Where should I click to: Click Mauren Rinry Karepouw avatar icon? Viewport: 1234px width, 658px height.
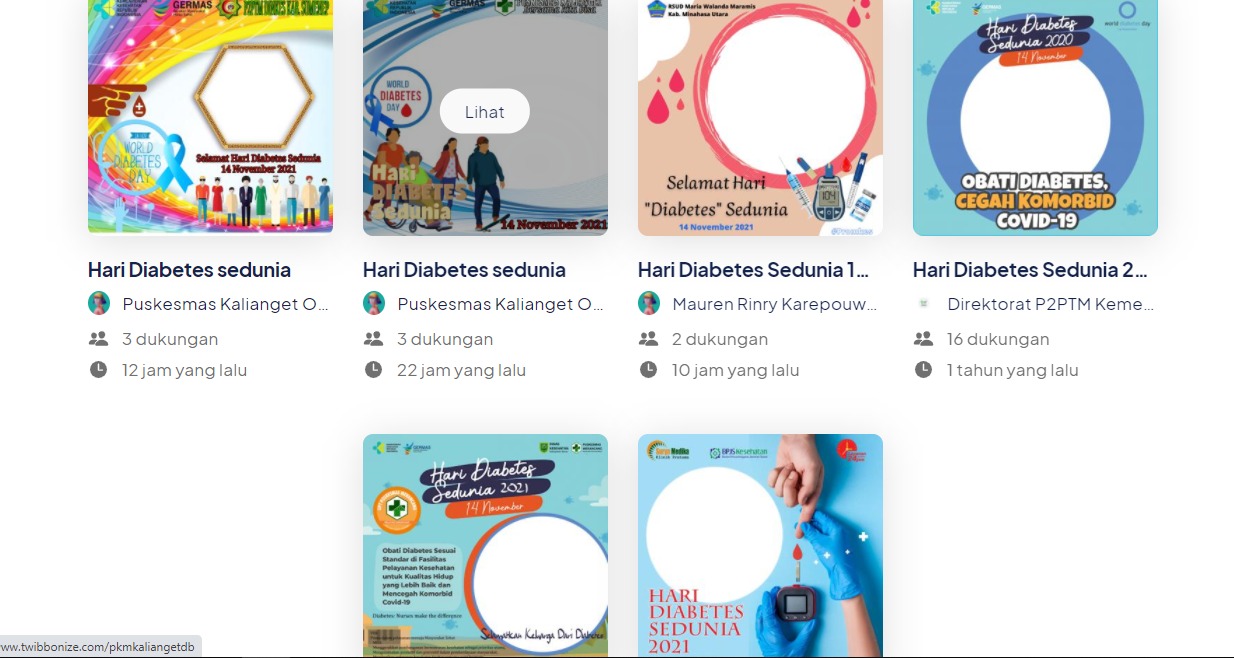[649, 303]
